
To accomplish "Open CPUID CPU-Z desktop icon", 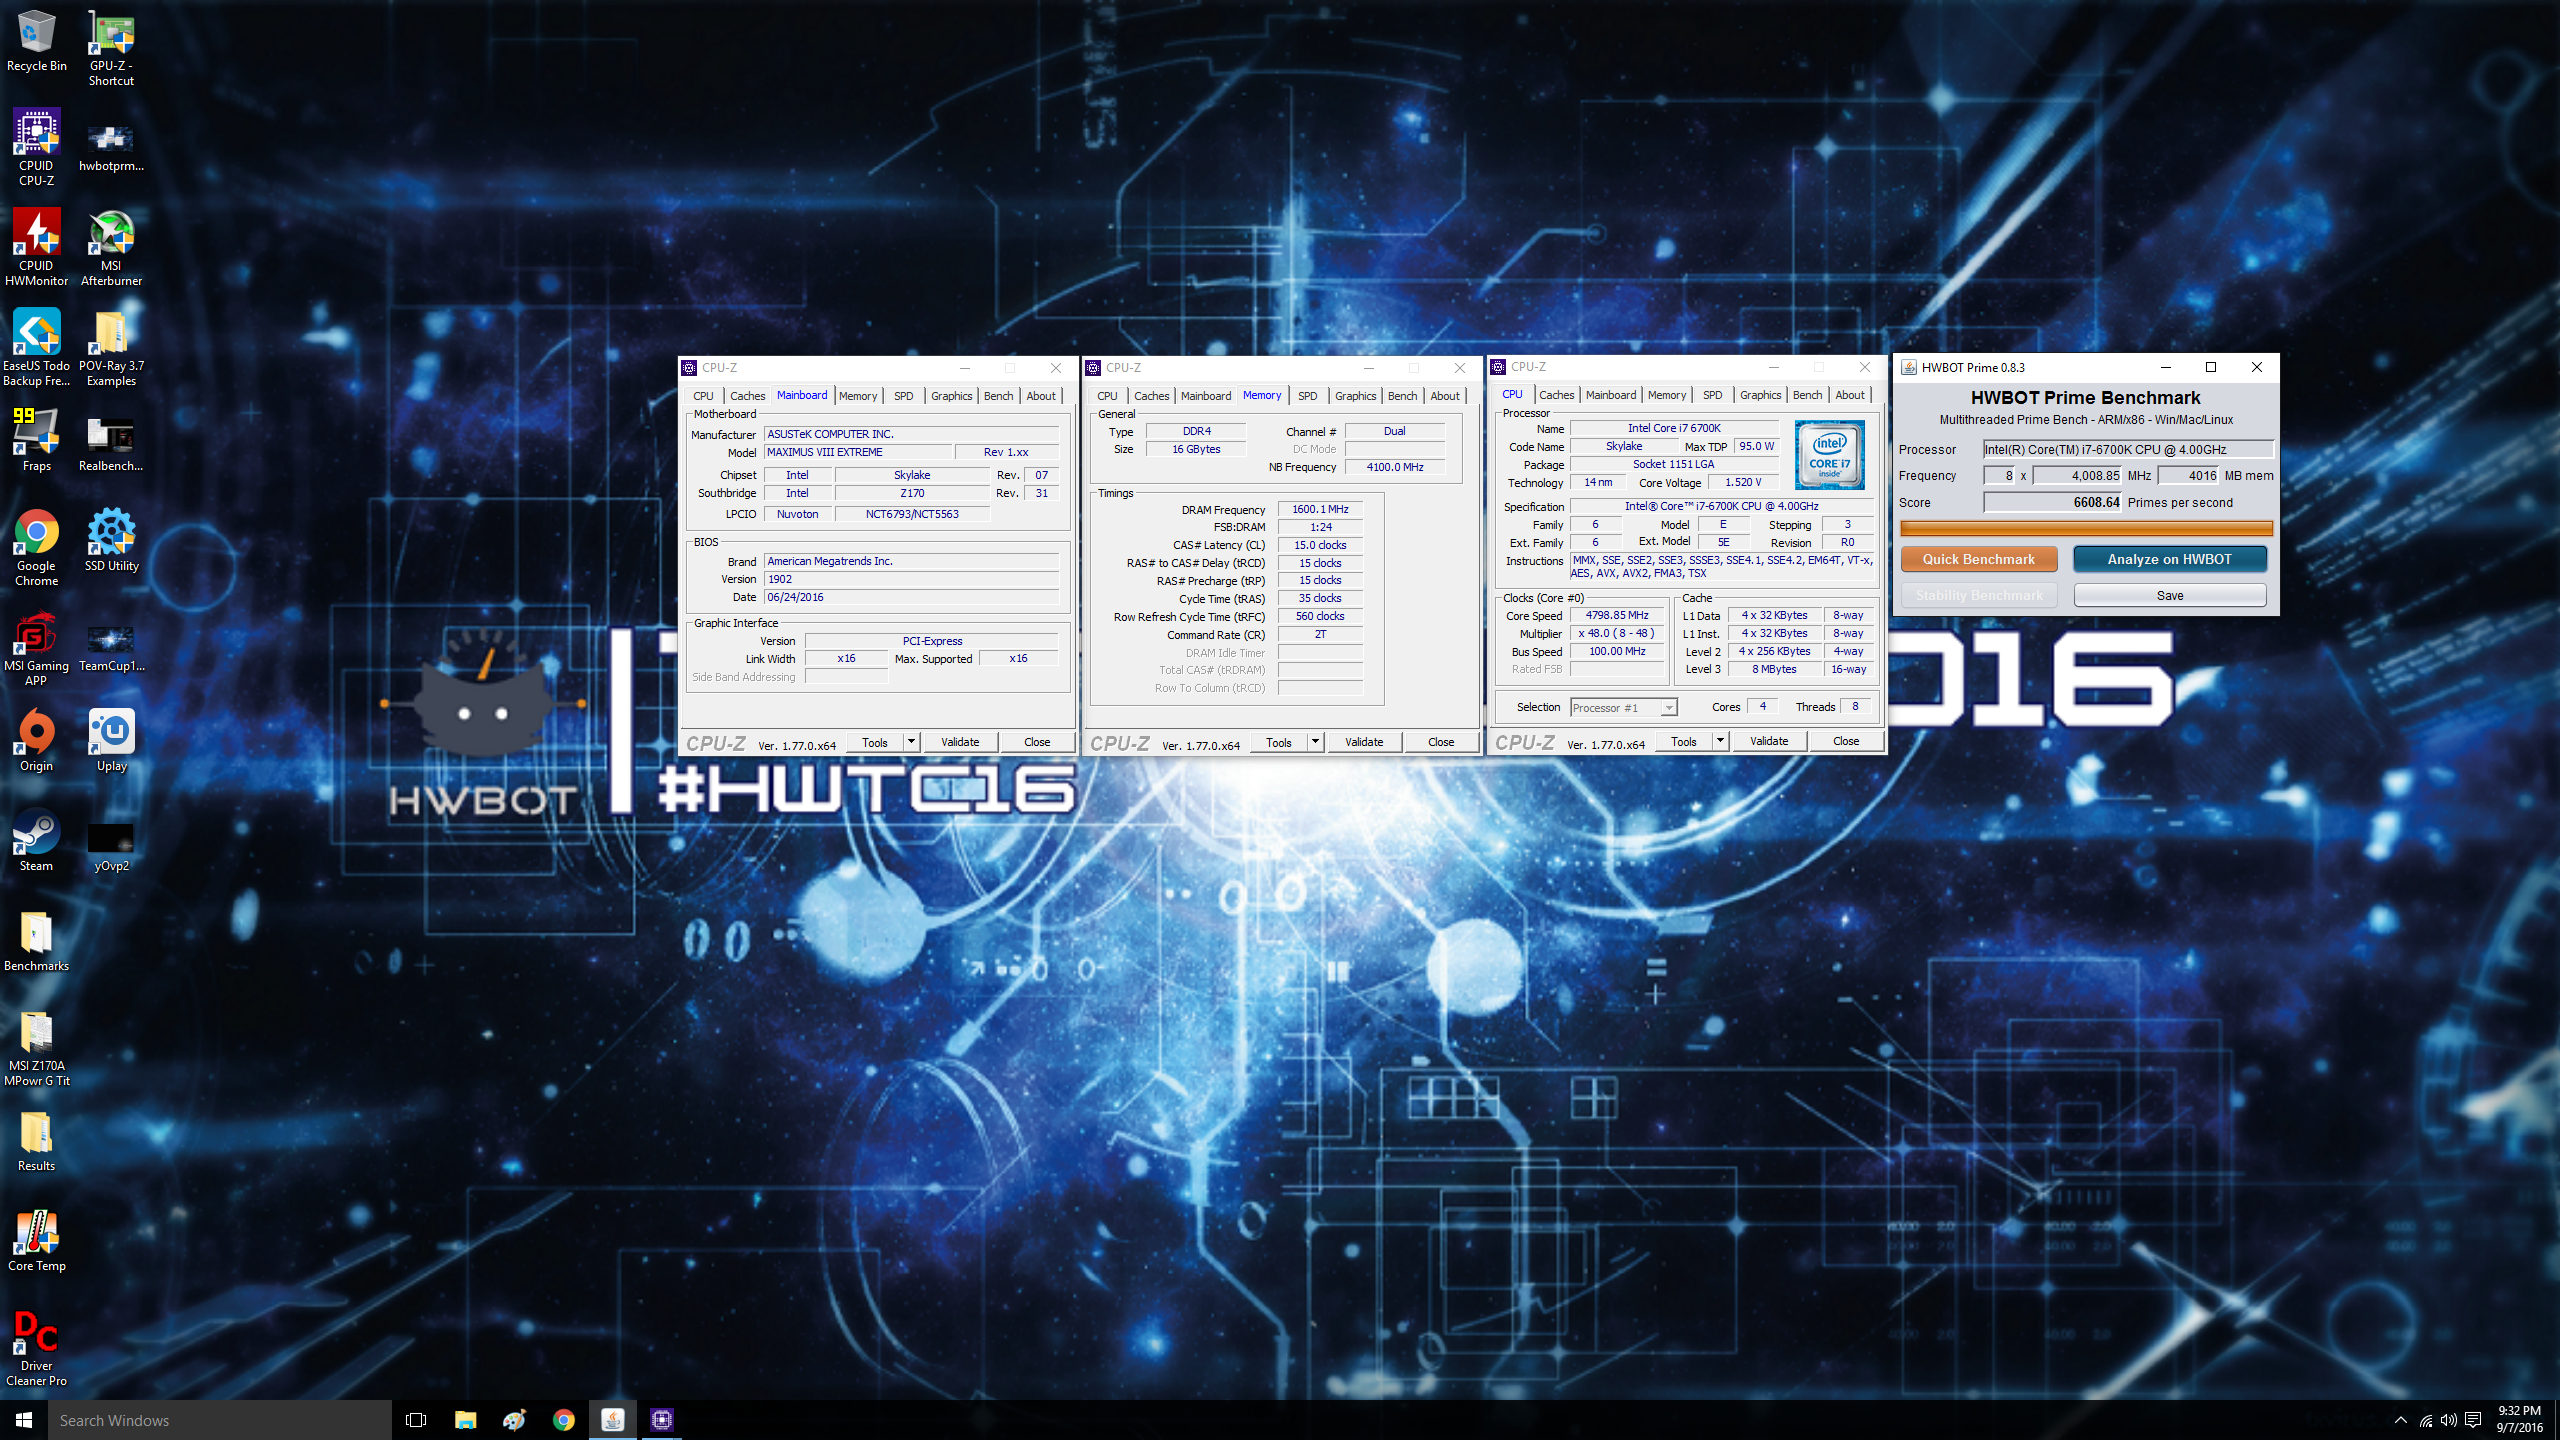I will click(x=37, y=147).
